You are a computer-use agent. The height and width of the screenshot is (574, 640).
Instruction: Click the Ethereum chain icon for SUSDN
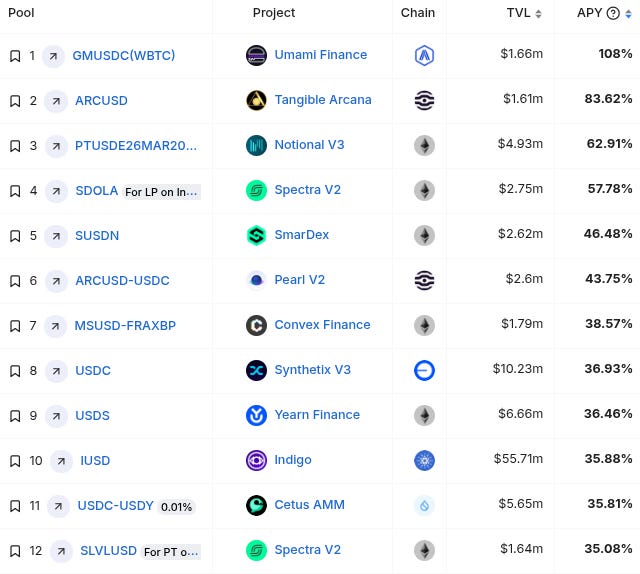click(424, 236)
